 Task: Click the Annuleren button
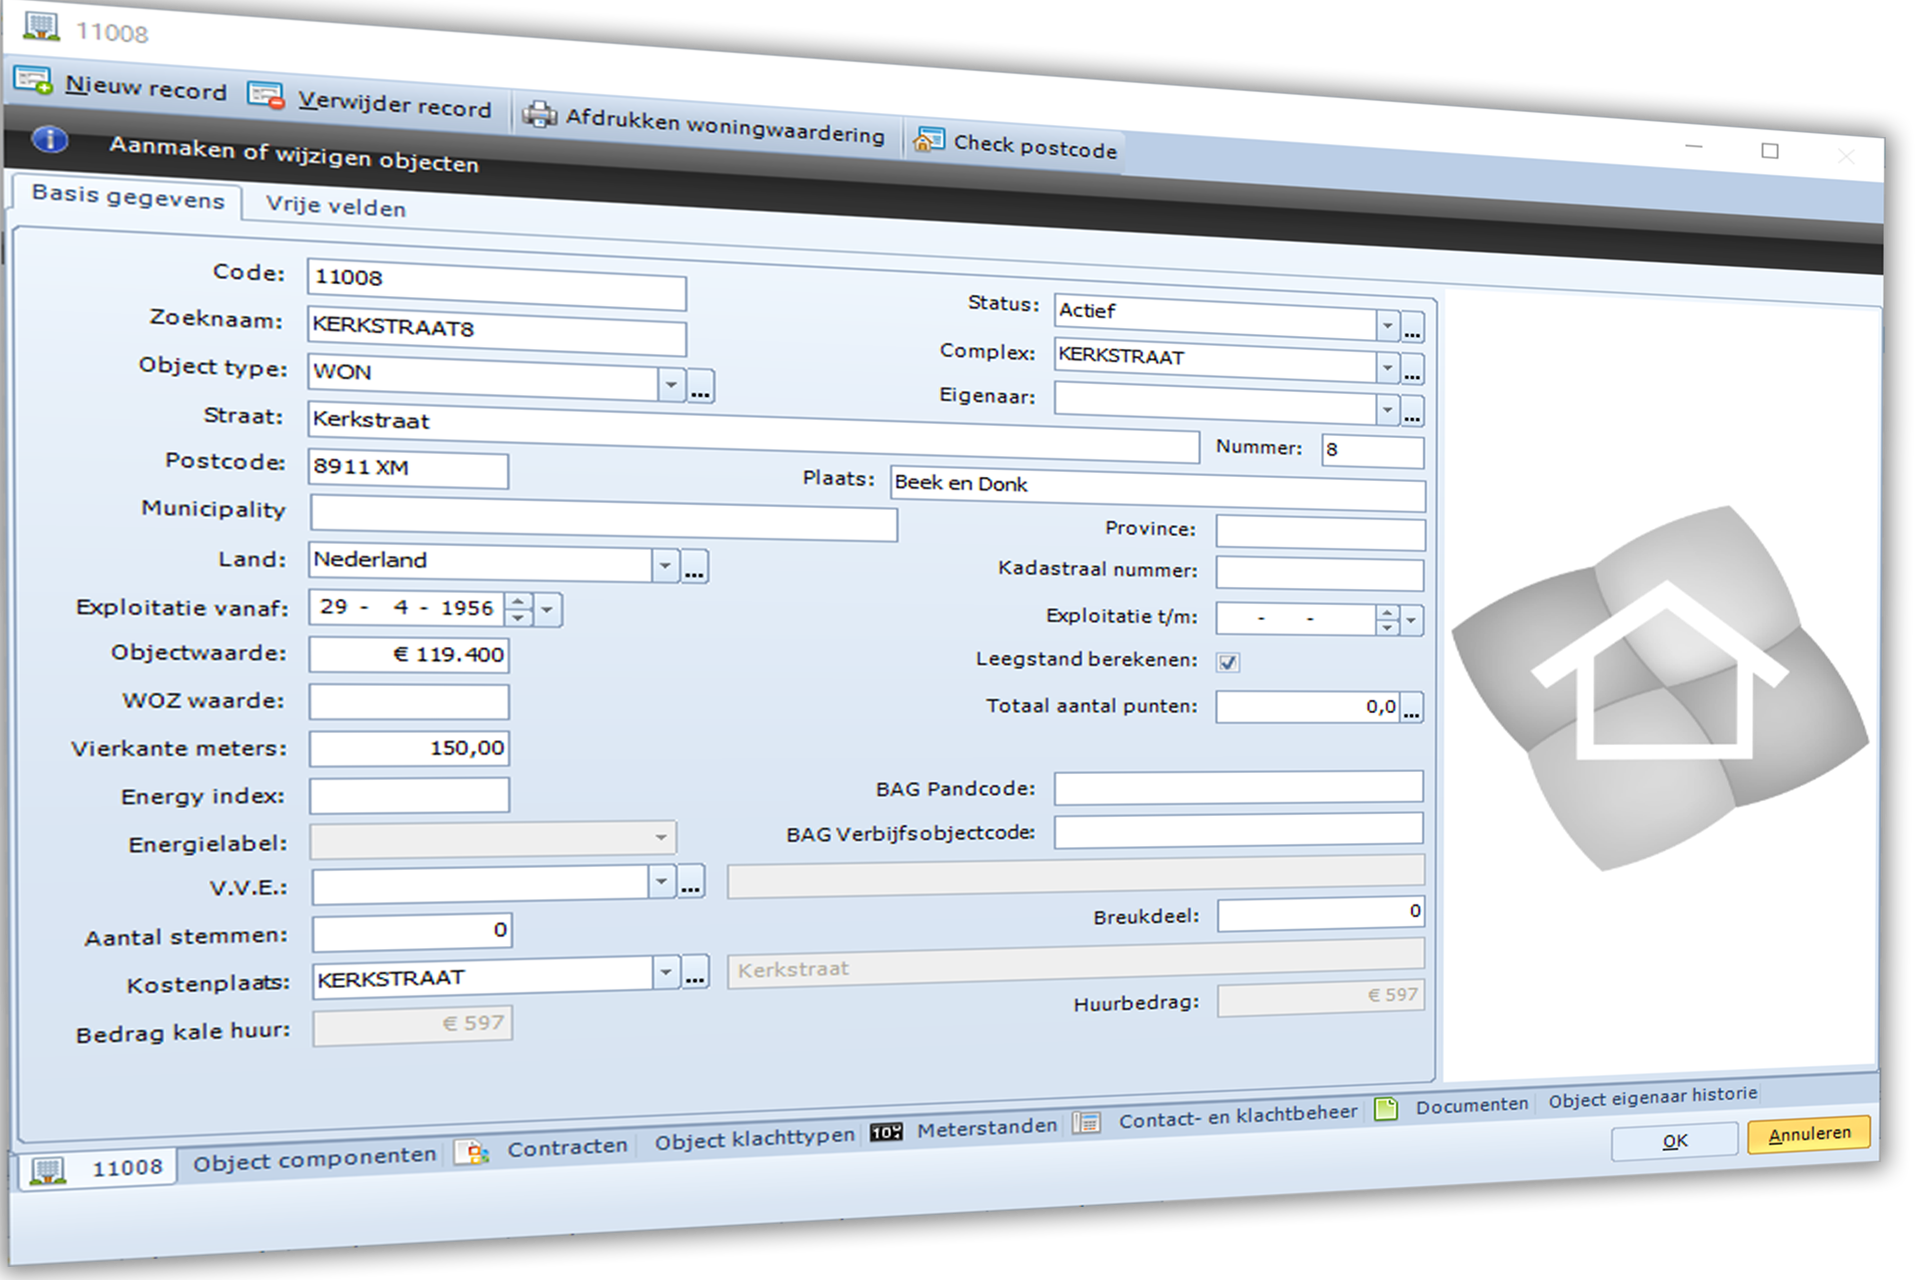[1808, 1134]
